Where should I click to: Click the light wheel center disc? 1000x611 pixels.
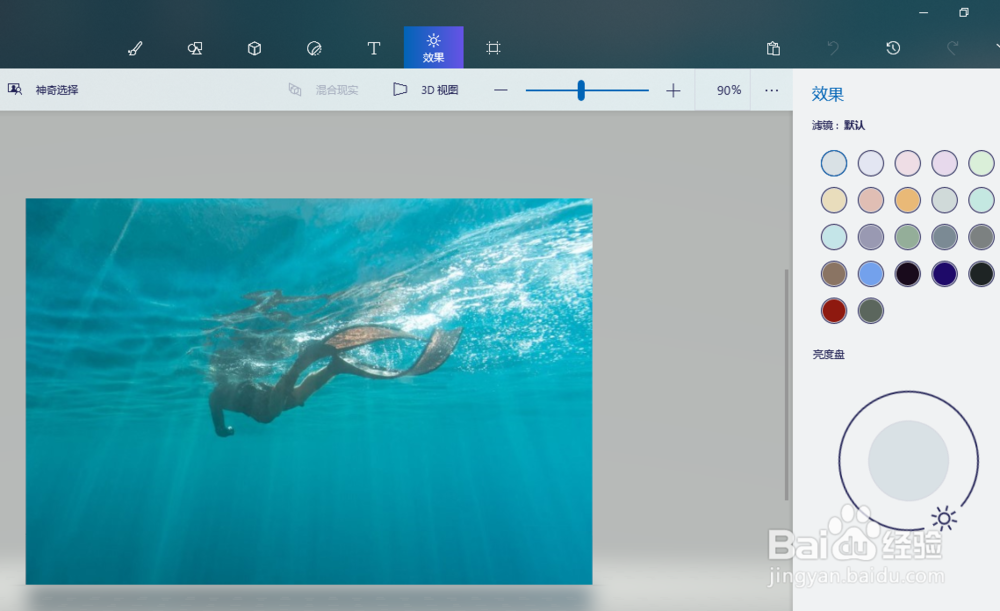[x=908, y=460]
